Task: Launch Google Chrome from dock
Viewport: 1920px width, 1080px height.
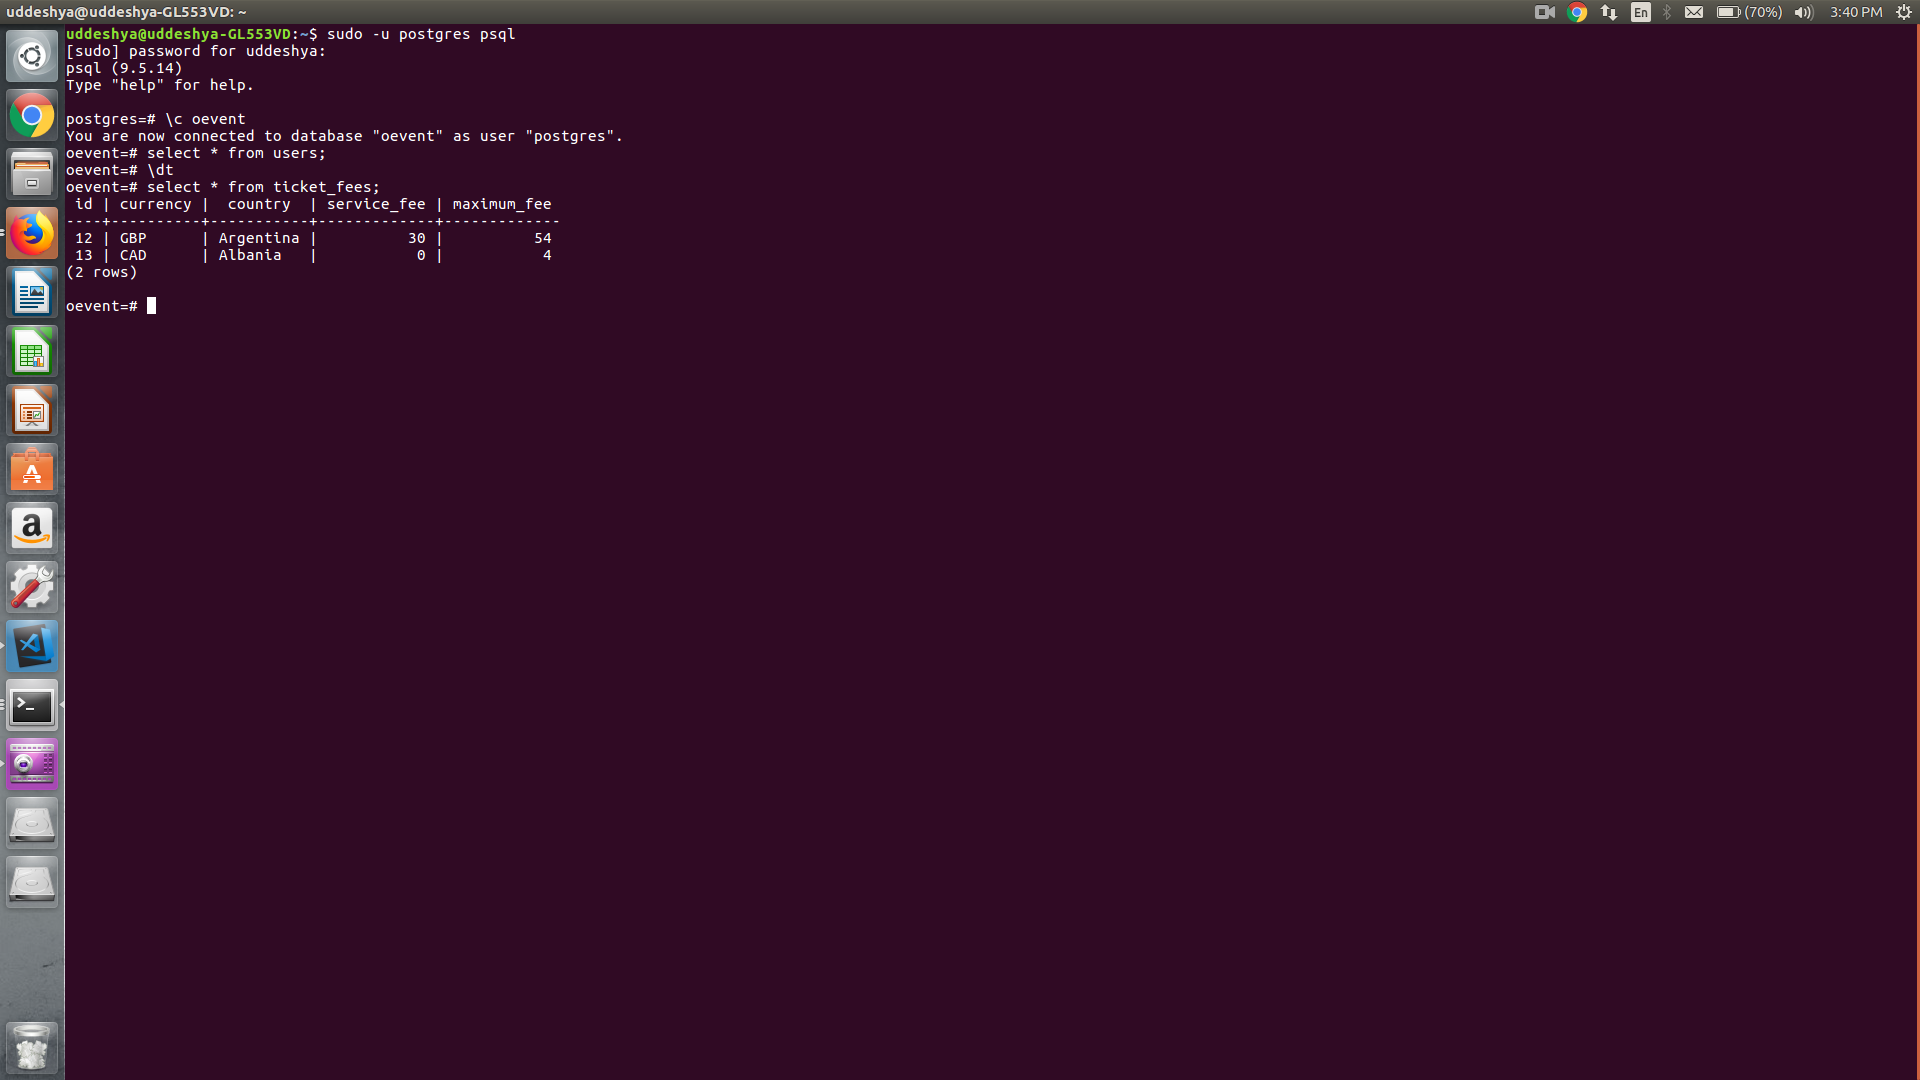Action: [32, 116]
